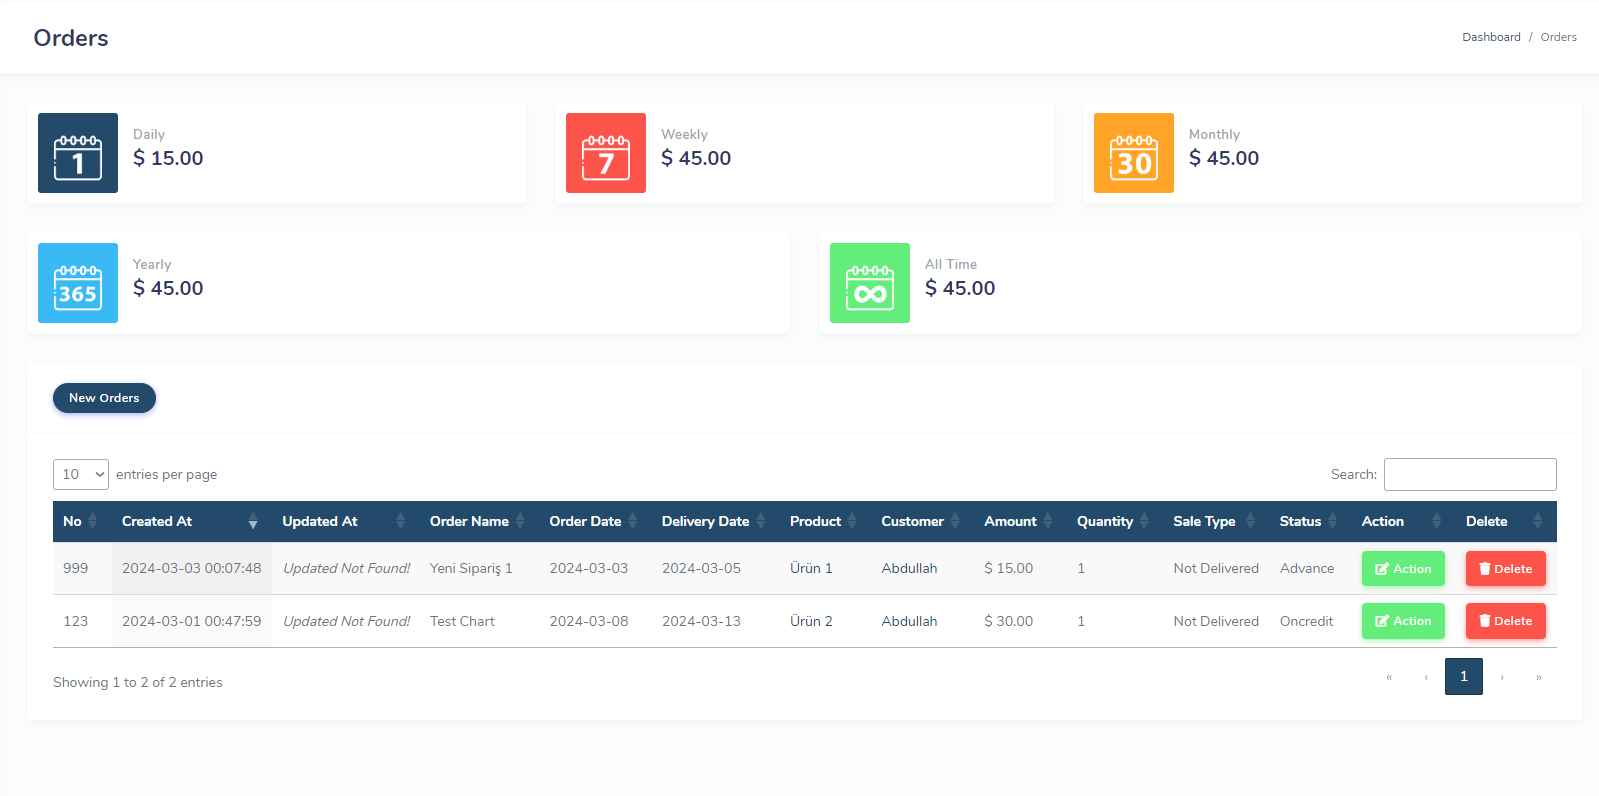Go to last page in pagination
1599x796 pixels.
pos(1538,677)
